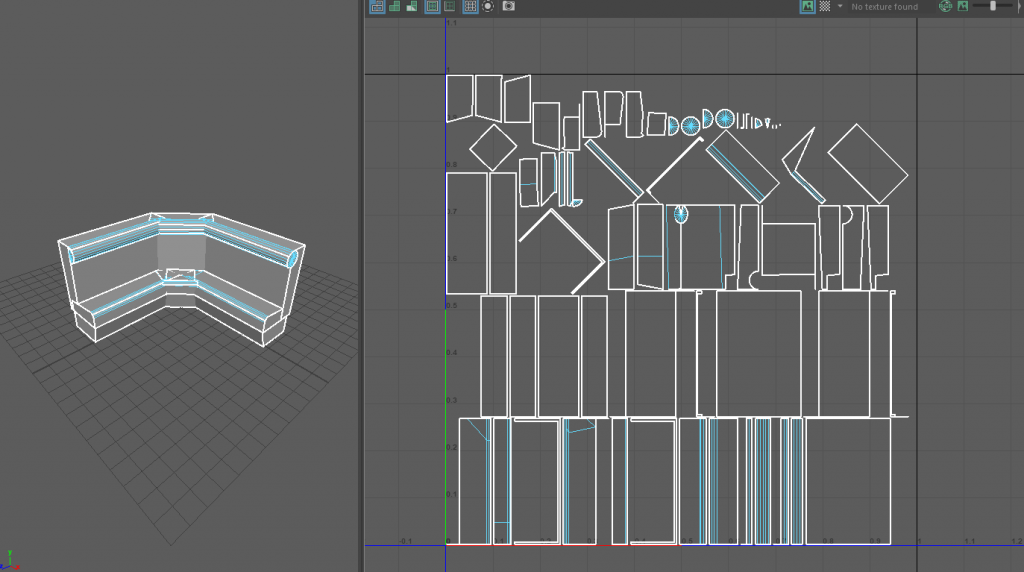
Task: Select the top-left UV shell at corner
Action: click(x=459, y=98)
